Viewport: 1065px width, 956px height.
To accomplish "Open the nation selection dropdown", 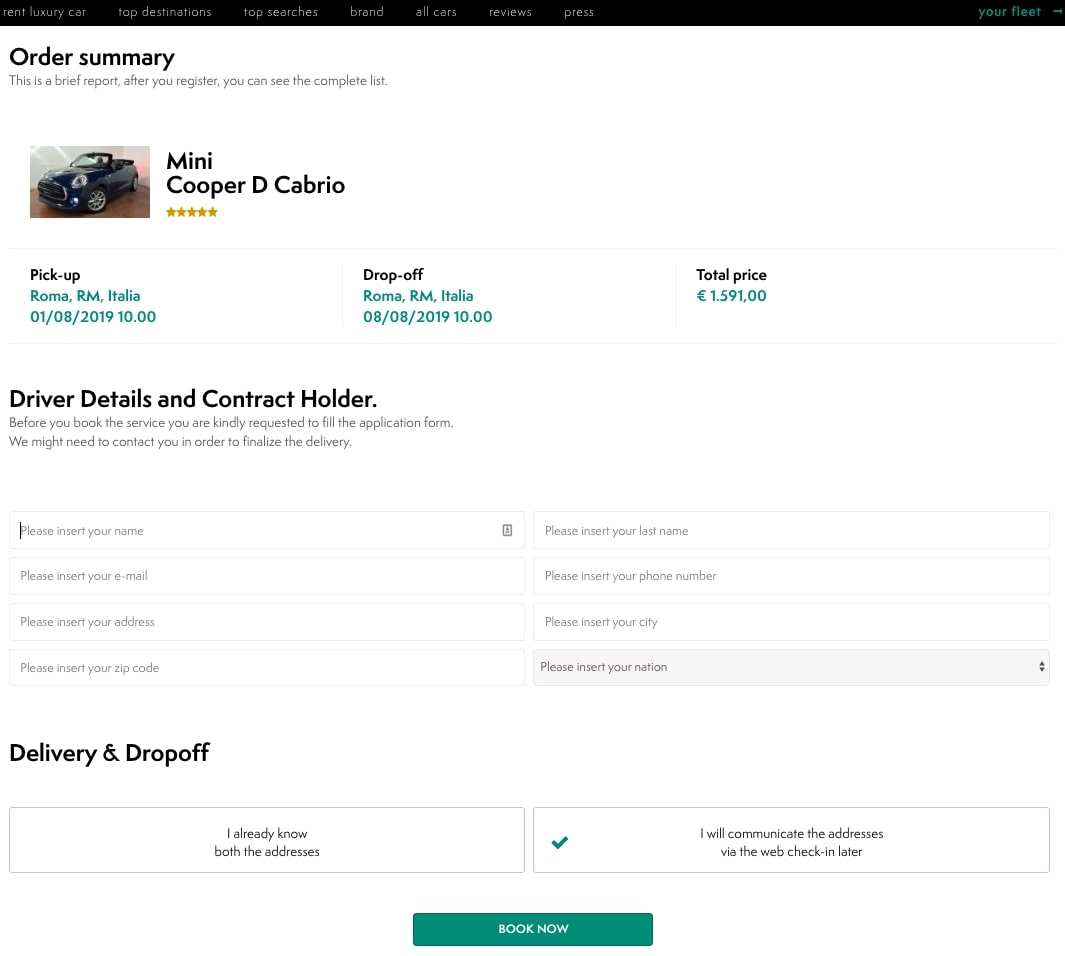I will coord(790,667).
